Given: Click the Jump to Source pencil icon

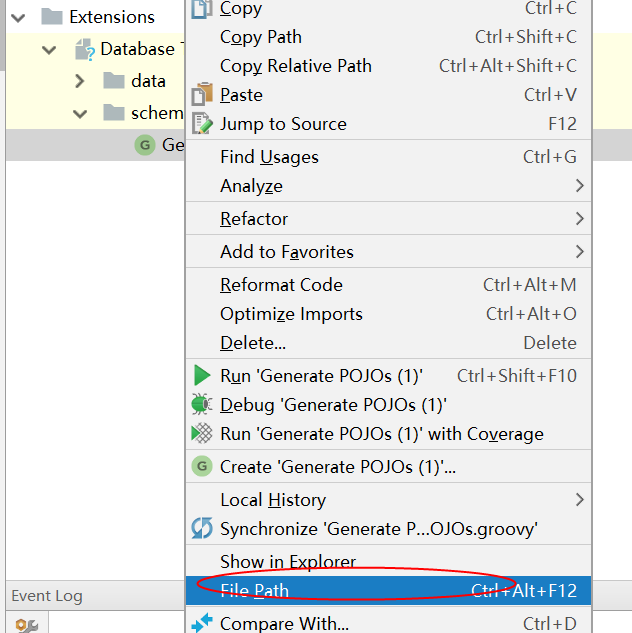Looking at the screenshot, I should 202,124.
